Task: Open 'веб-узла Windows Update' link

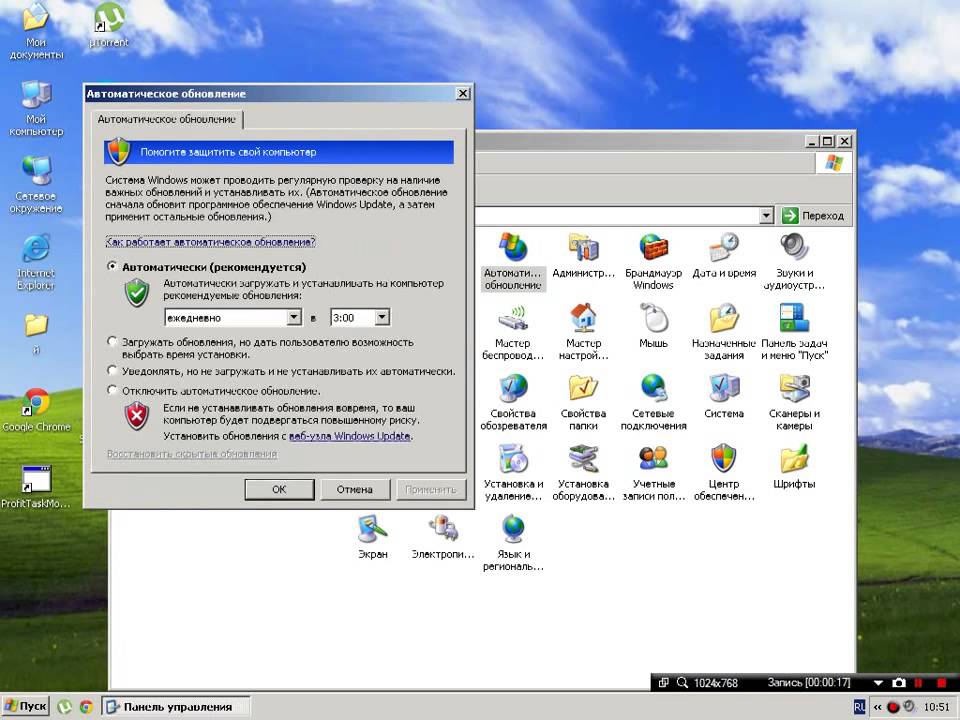Action: click(x=350, y=436)
